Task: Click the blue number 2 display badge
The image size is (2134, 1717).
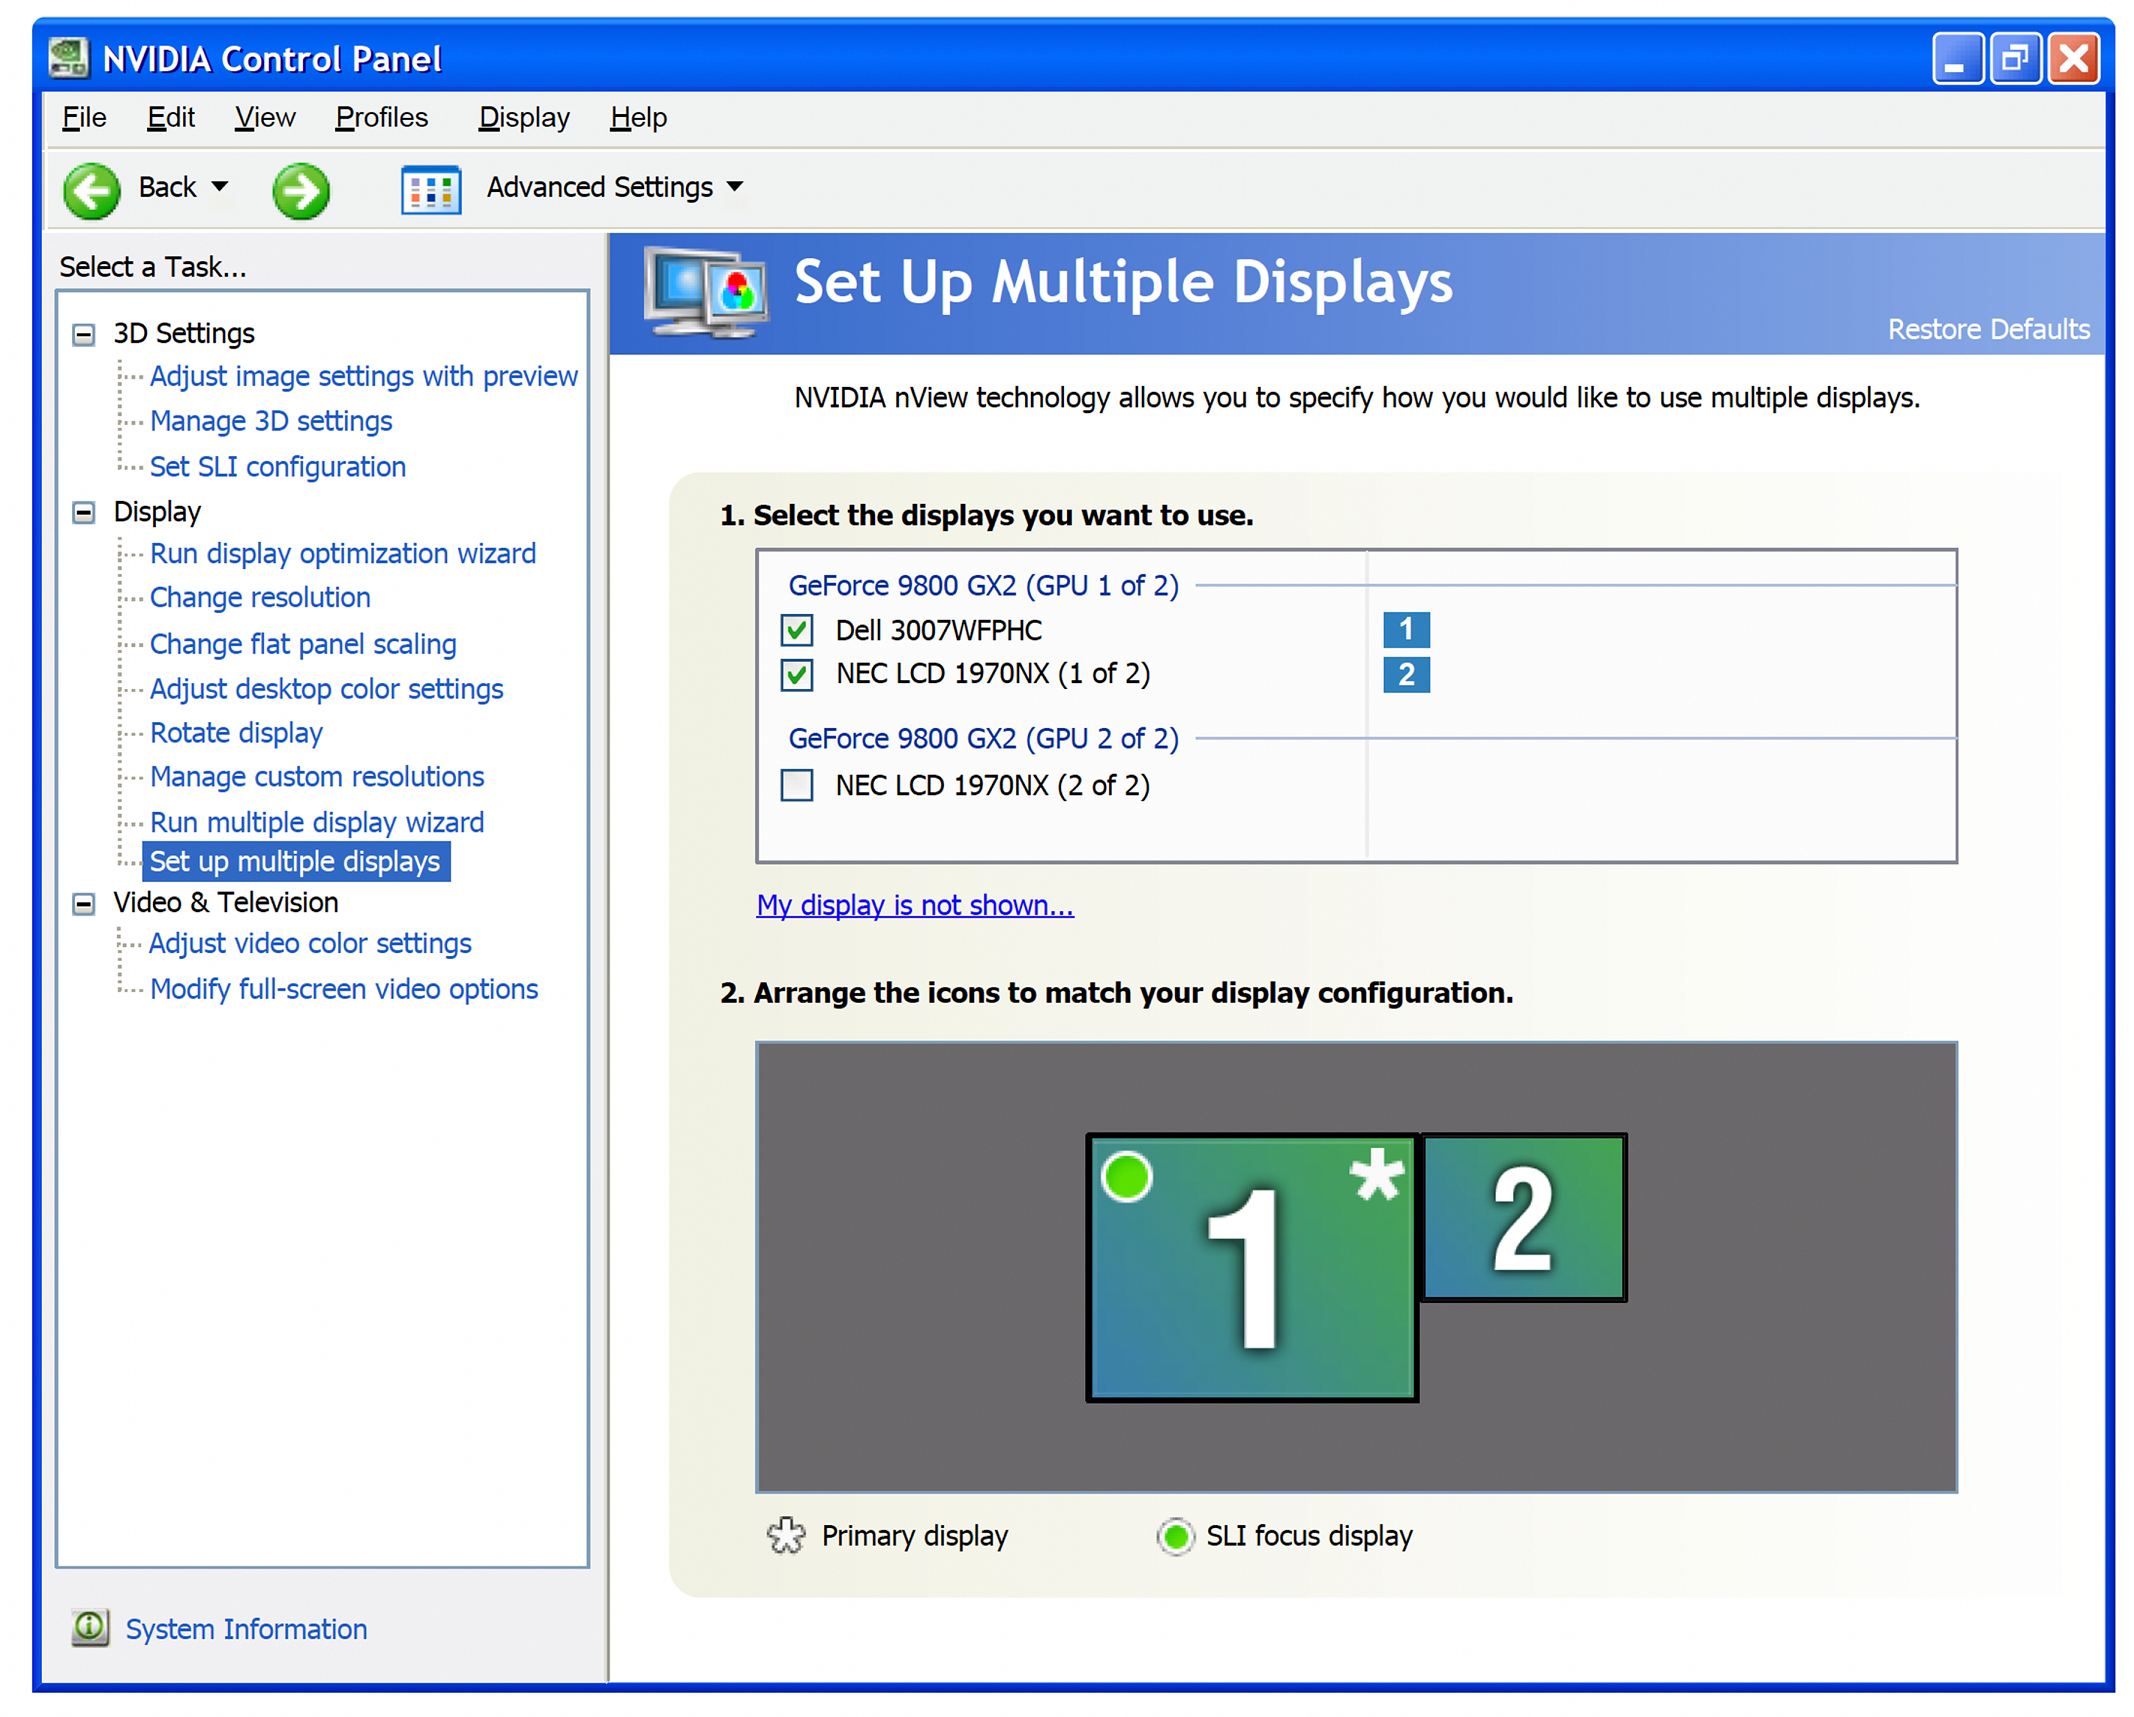Action: pyautogui.click(x=1405, y=674)
